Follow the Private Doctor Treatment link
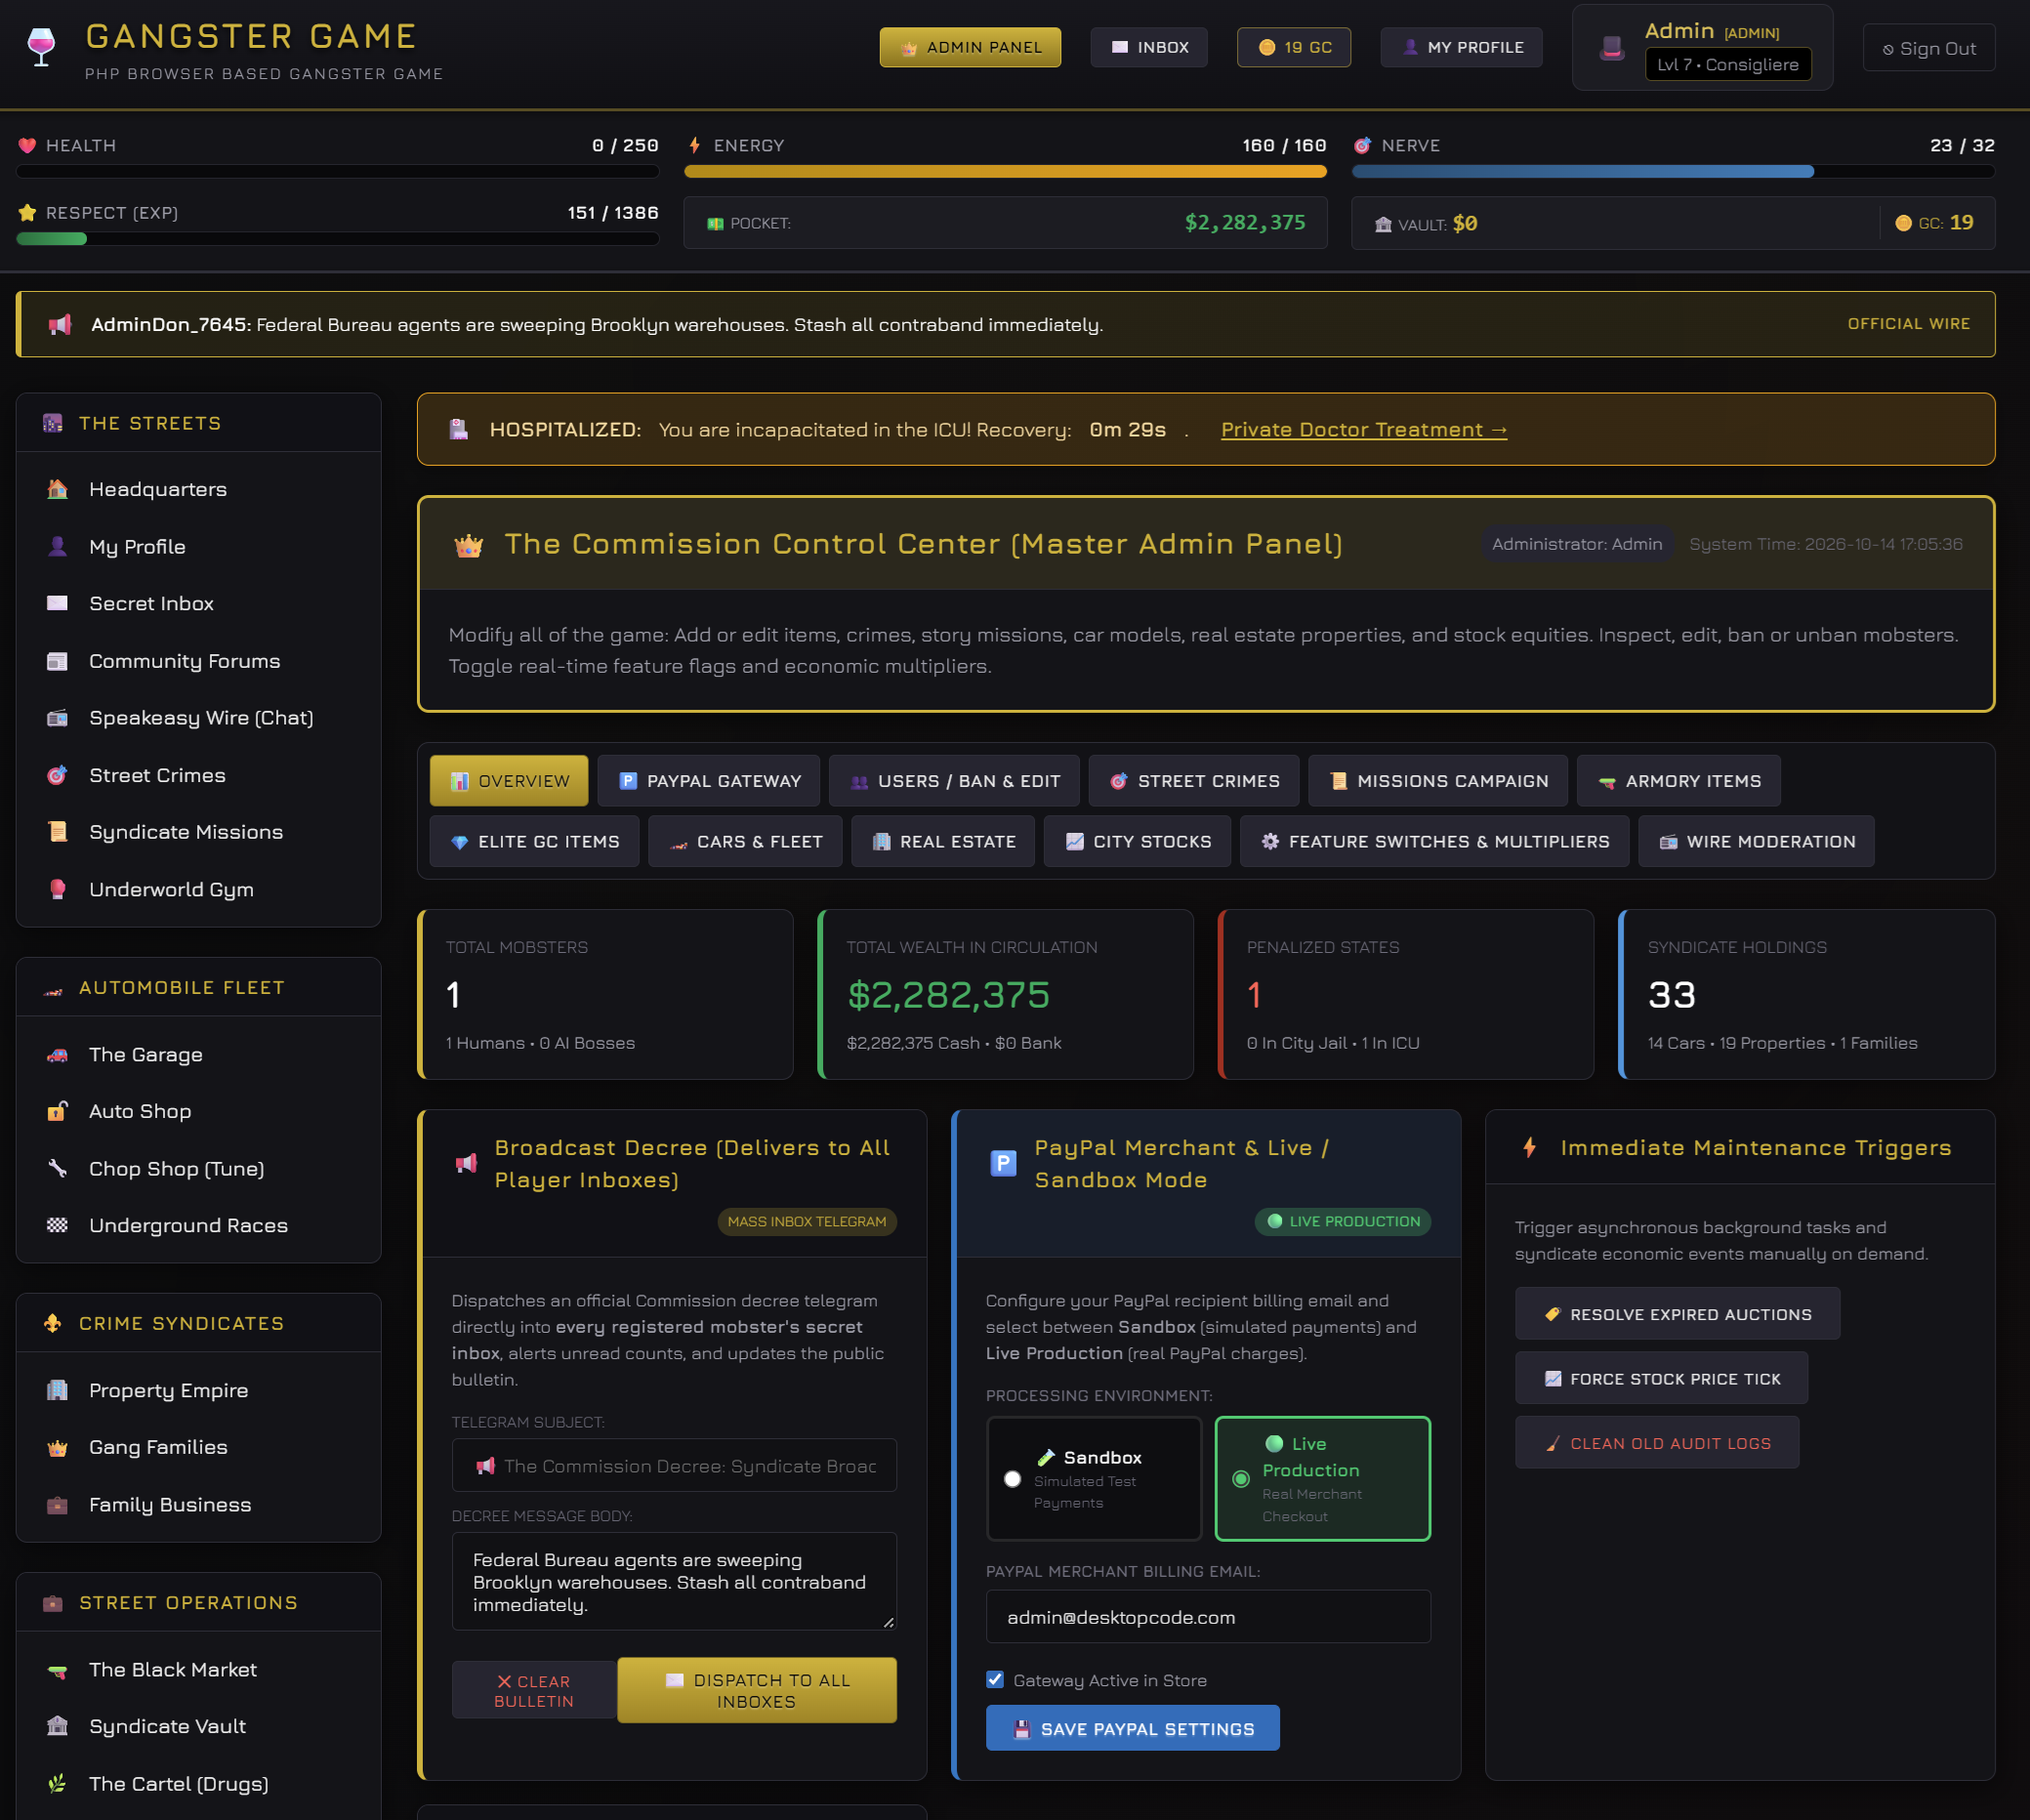Viewport: 2030px width, 1820px height. click(1363, 430)
